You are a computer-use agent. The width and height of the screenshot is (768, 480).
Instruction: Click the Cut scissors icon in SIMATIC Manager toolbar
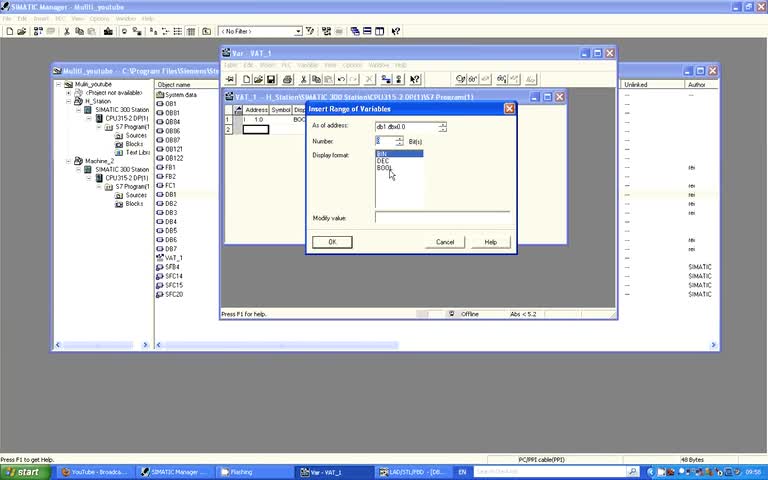point(67,31)
